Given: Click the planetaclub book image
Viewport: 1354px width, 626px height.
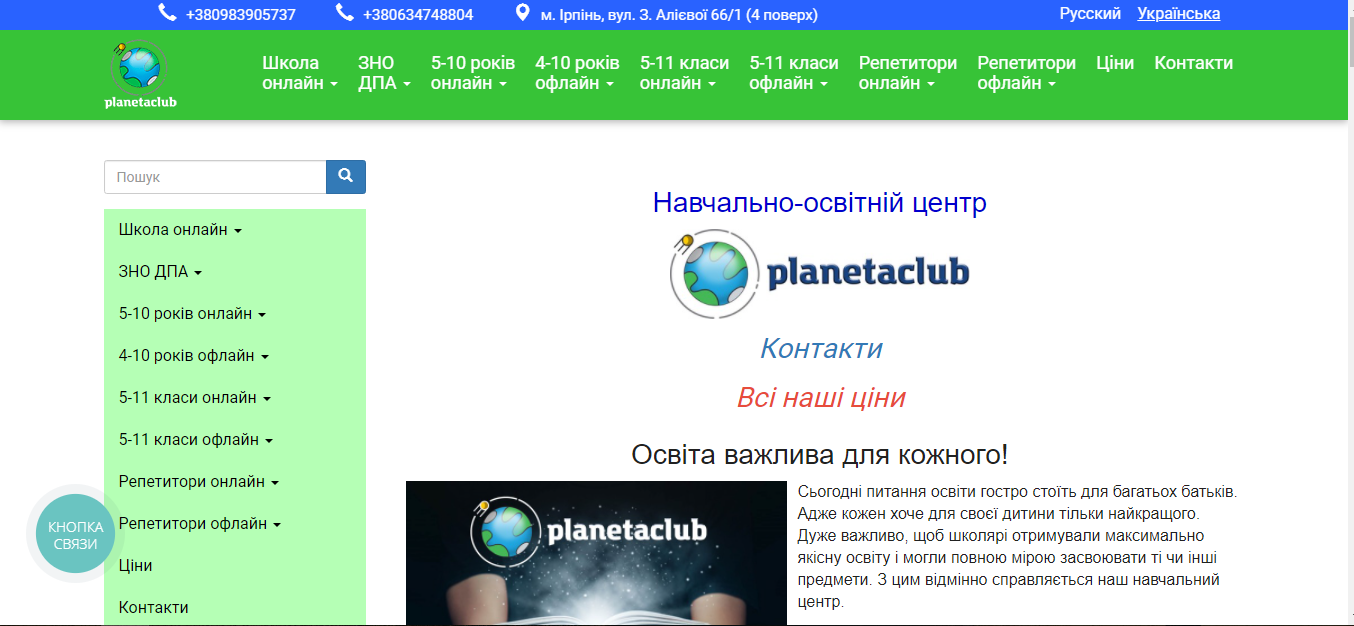Looking at the screenshot, I should (x=596, y=553).
